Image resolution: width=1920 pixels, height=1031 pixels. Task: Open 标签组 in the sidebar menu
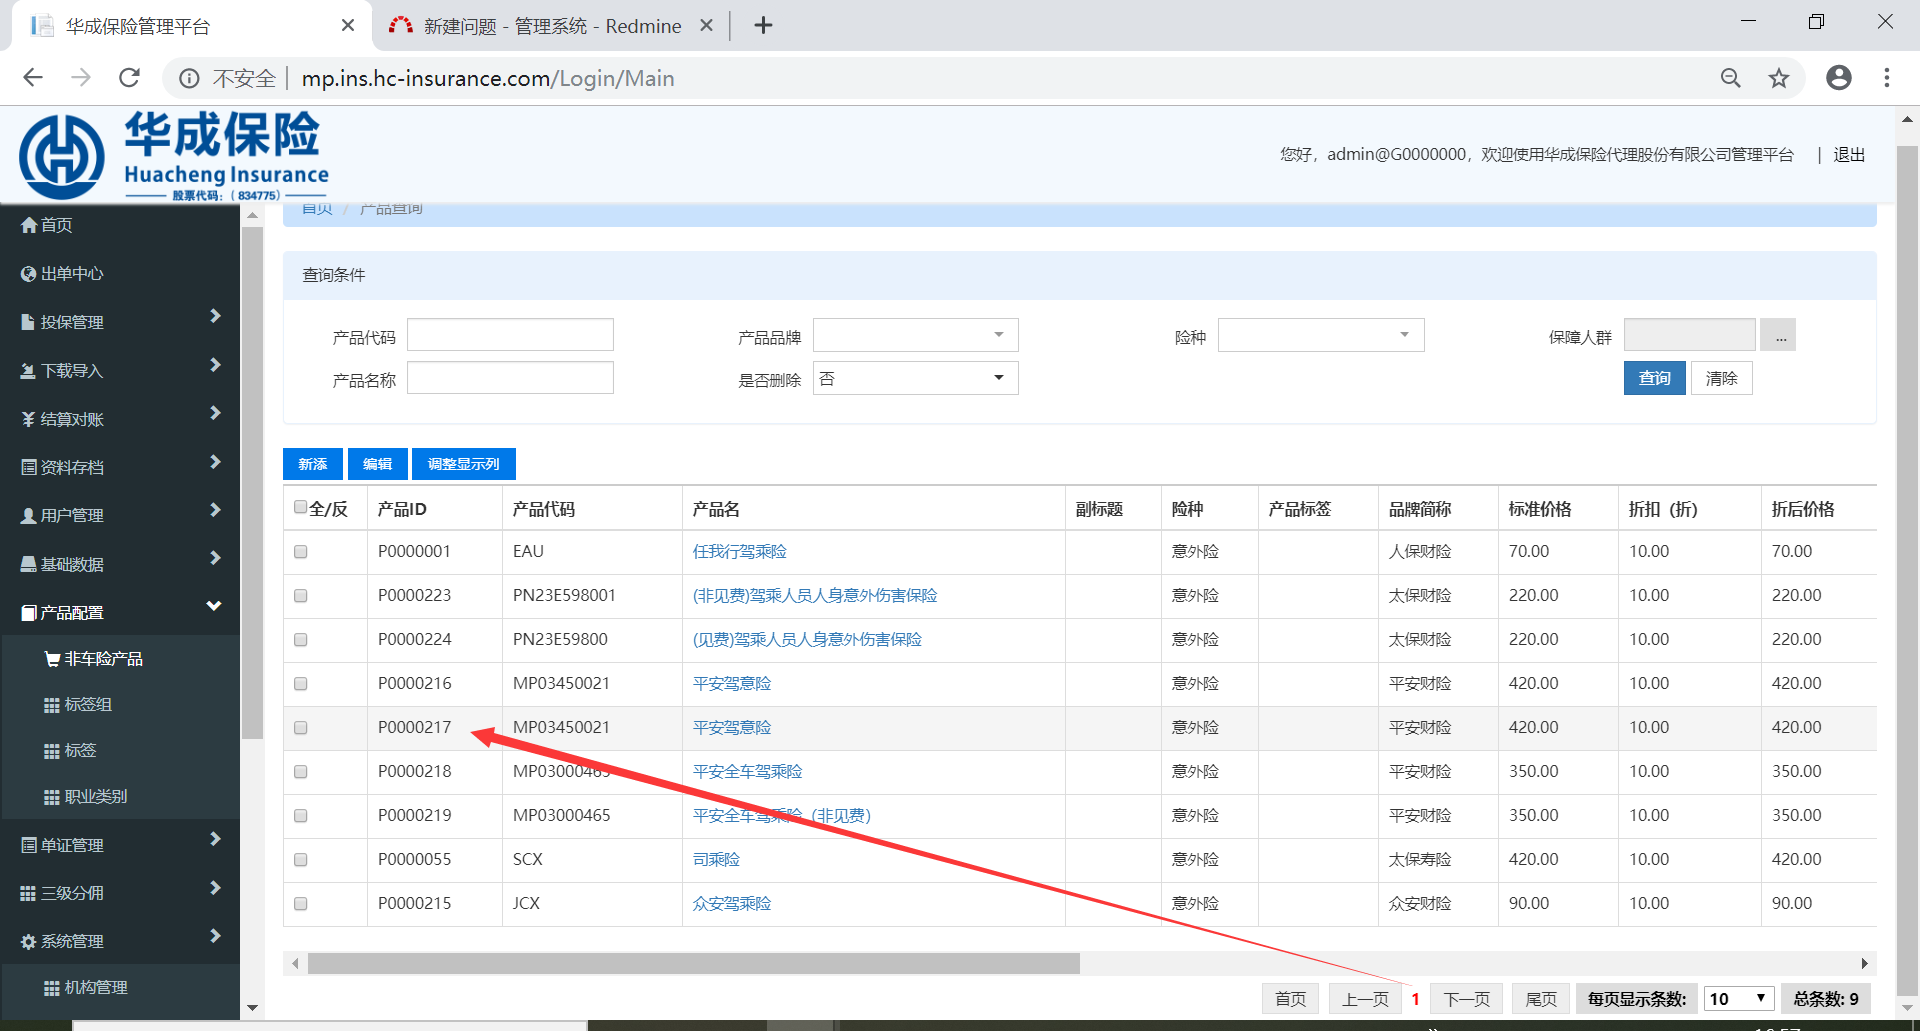pyautogui.click(x=88, y=705)
